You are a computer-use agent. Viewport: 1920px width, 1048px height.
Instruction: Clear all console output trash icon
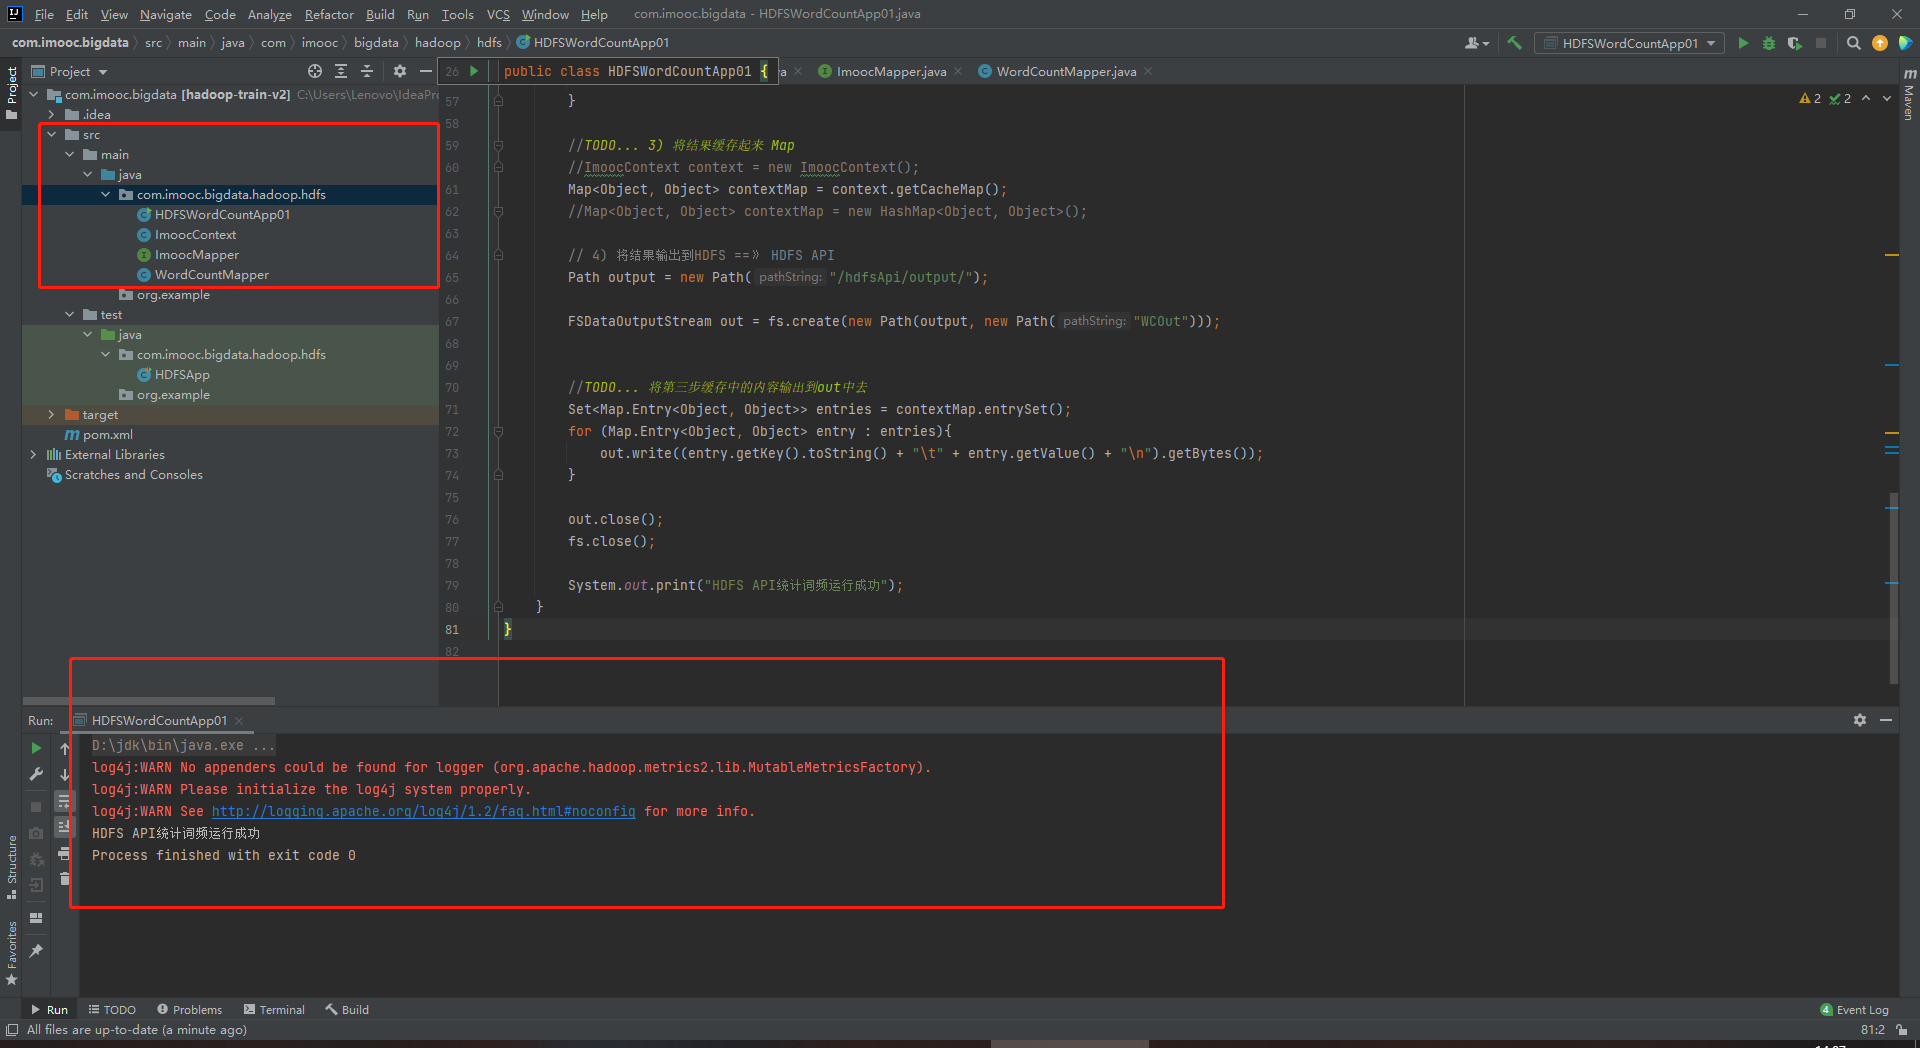pyautogui.click(x=64, y=879)
